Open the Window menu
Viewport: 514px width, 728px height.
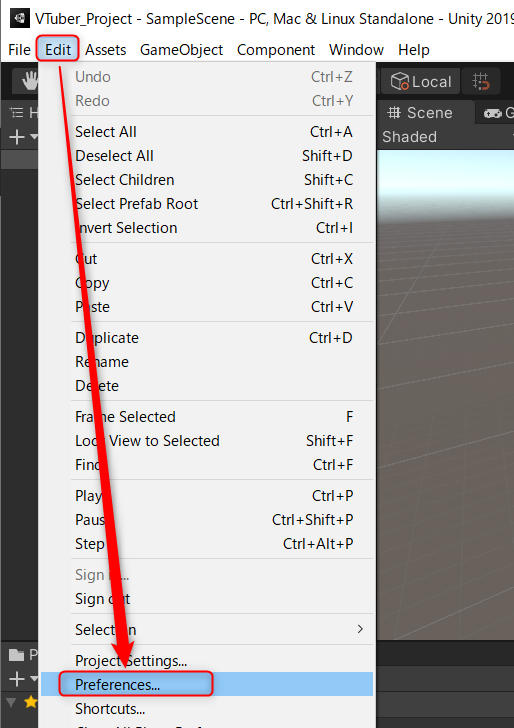pos(356,50)
